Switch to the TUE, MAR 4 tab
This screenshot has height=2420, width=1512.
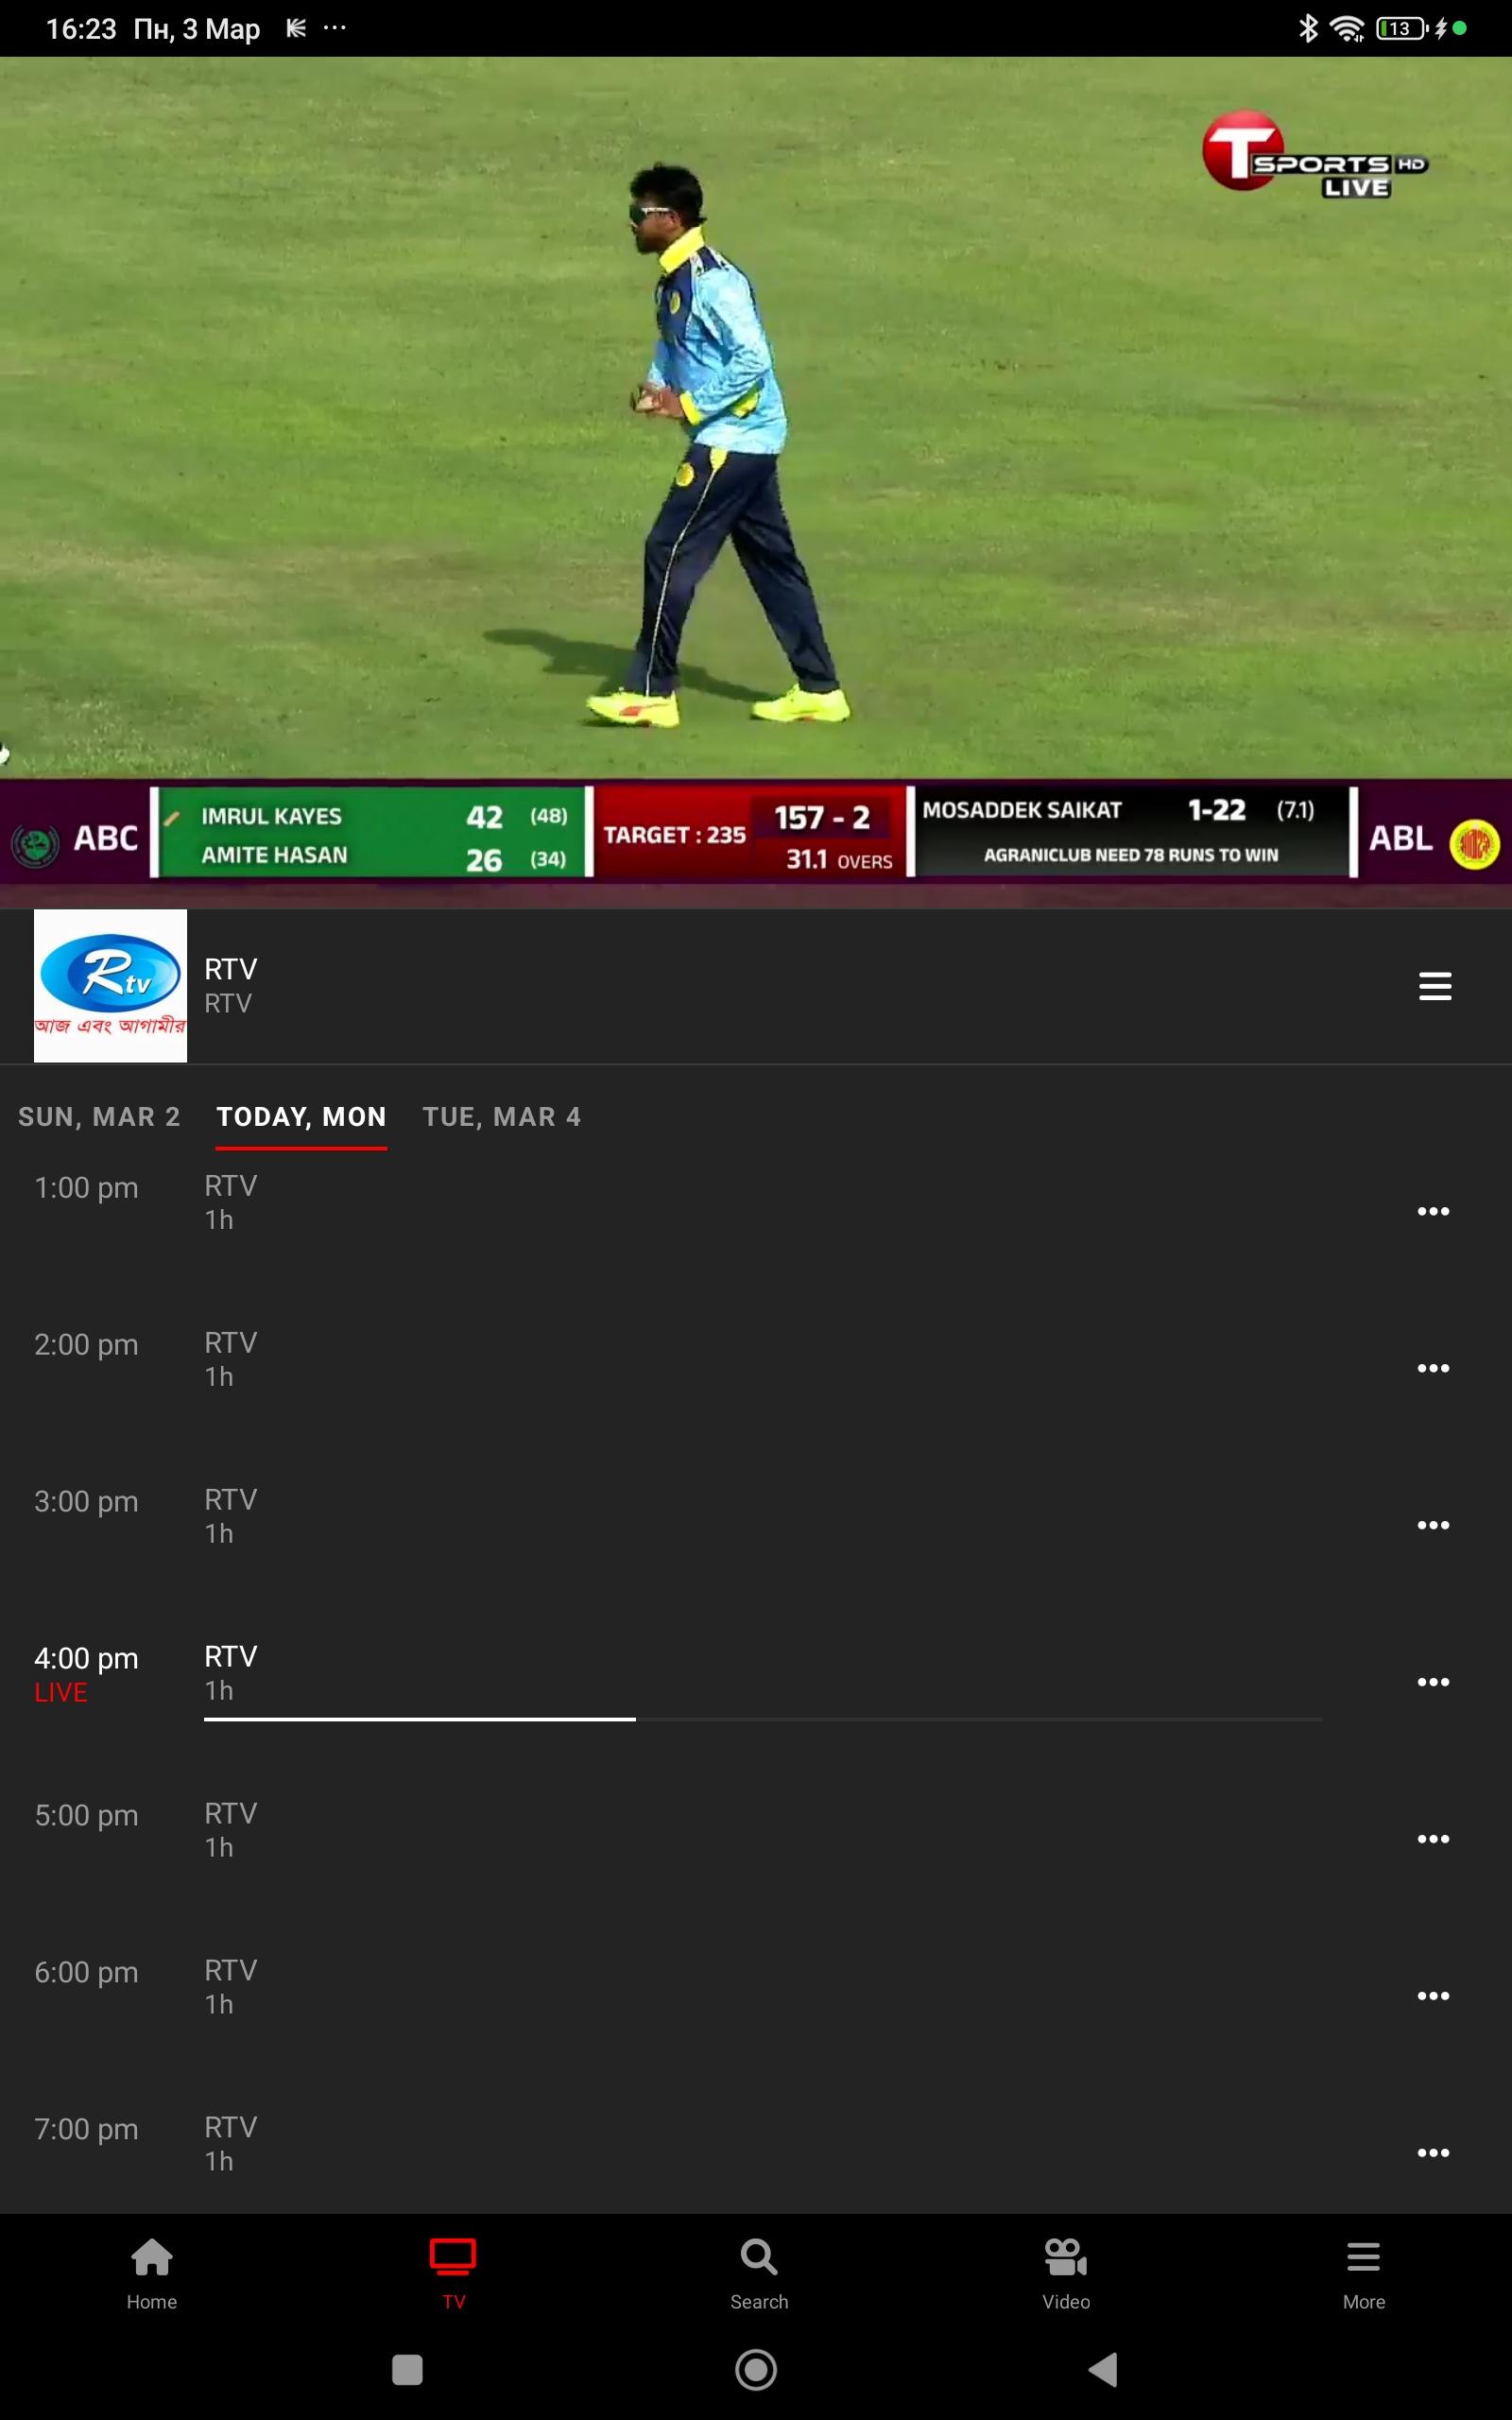click(x=501, y=1117)
